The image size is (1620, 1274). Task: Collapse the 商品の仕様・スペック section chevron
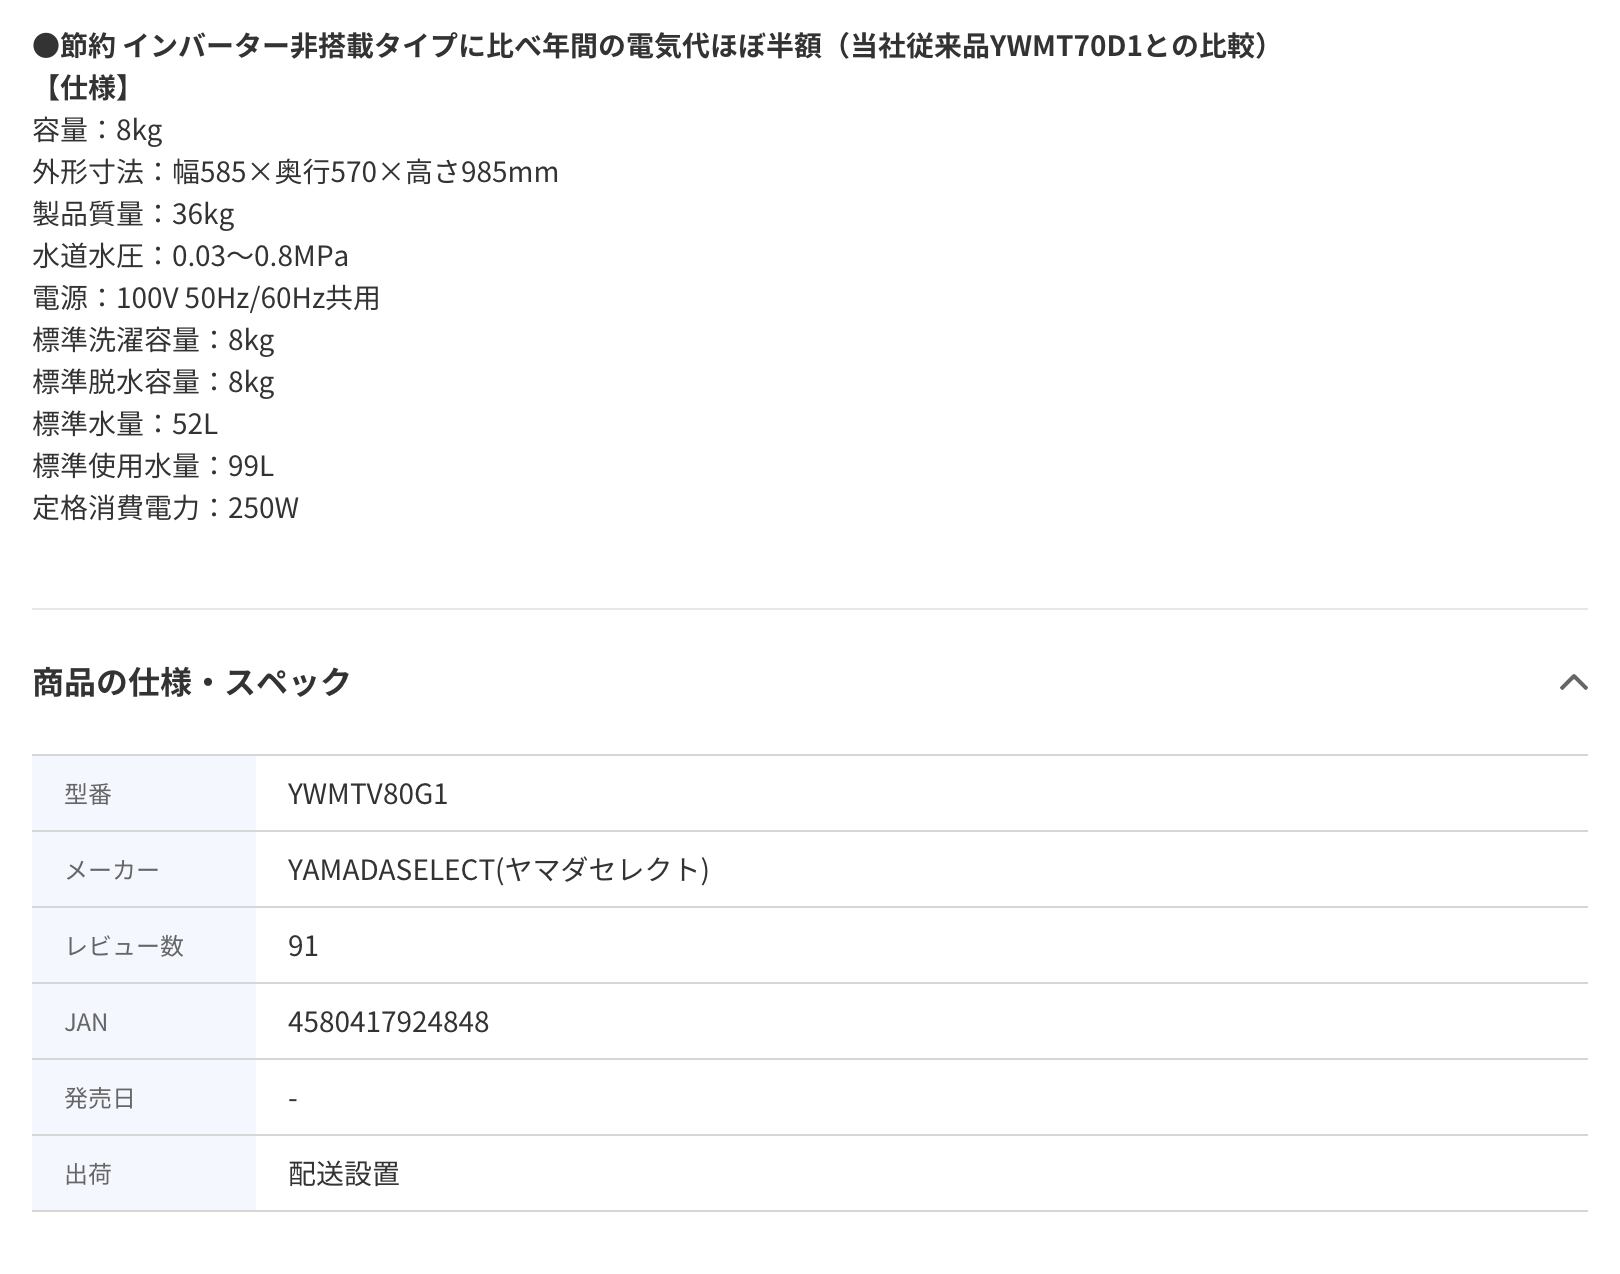point(1573,682)
